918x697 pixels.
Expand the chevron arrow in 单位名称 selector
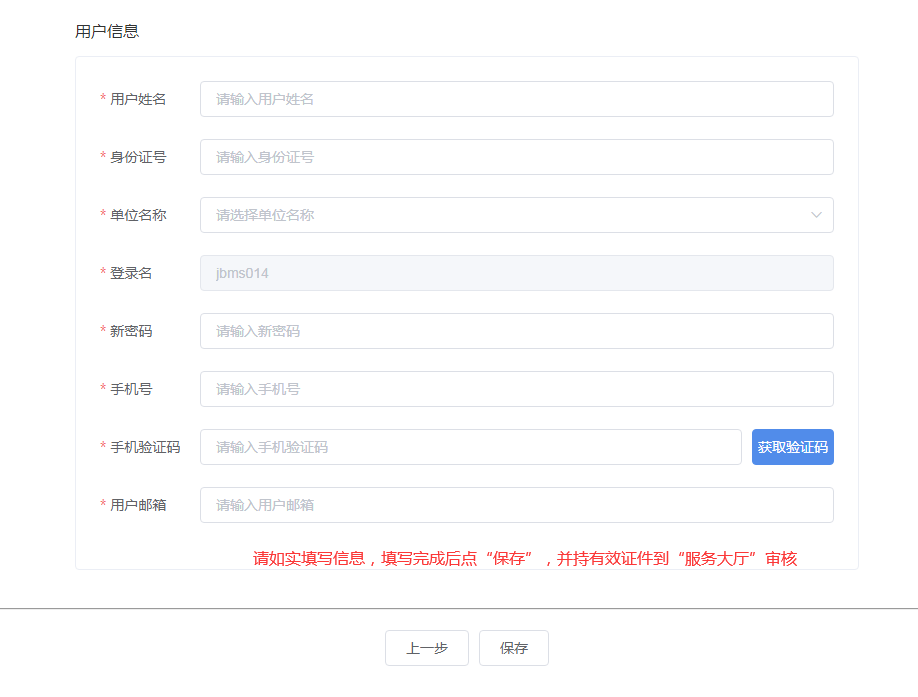pos(817,215)
